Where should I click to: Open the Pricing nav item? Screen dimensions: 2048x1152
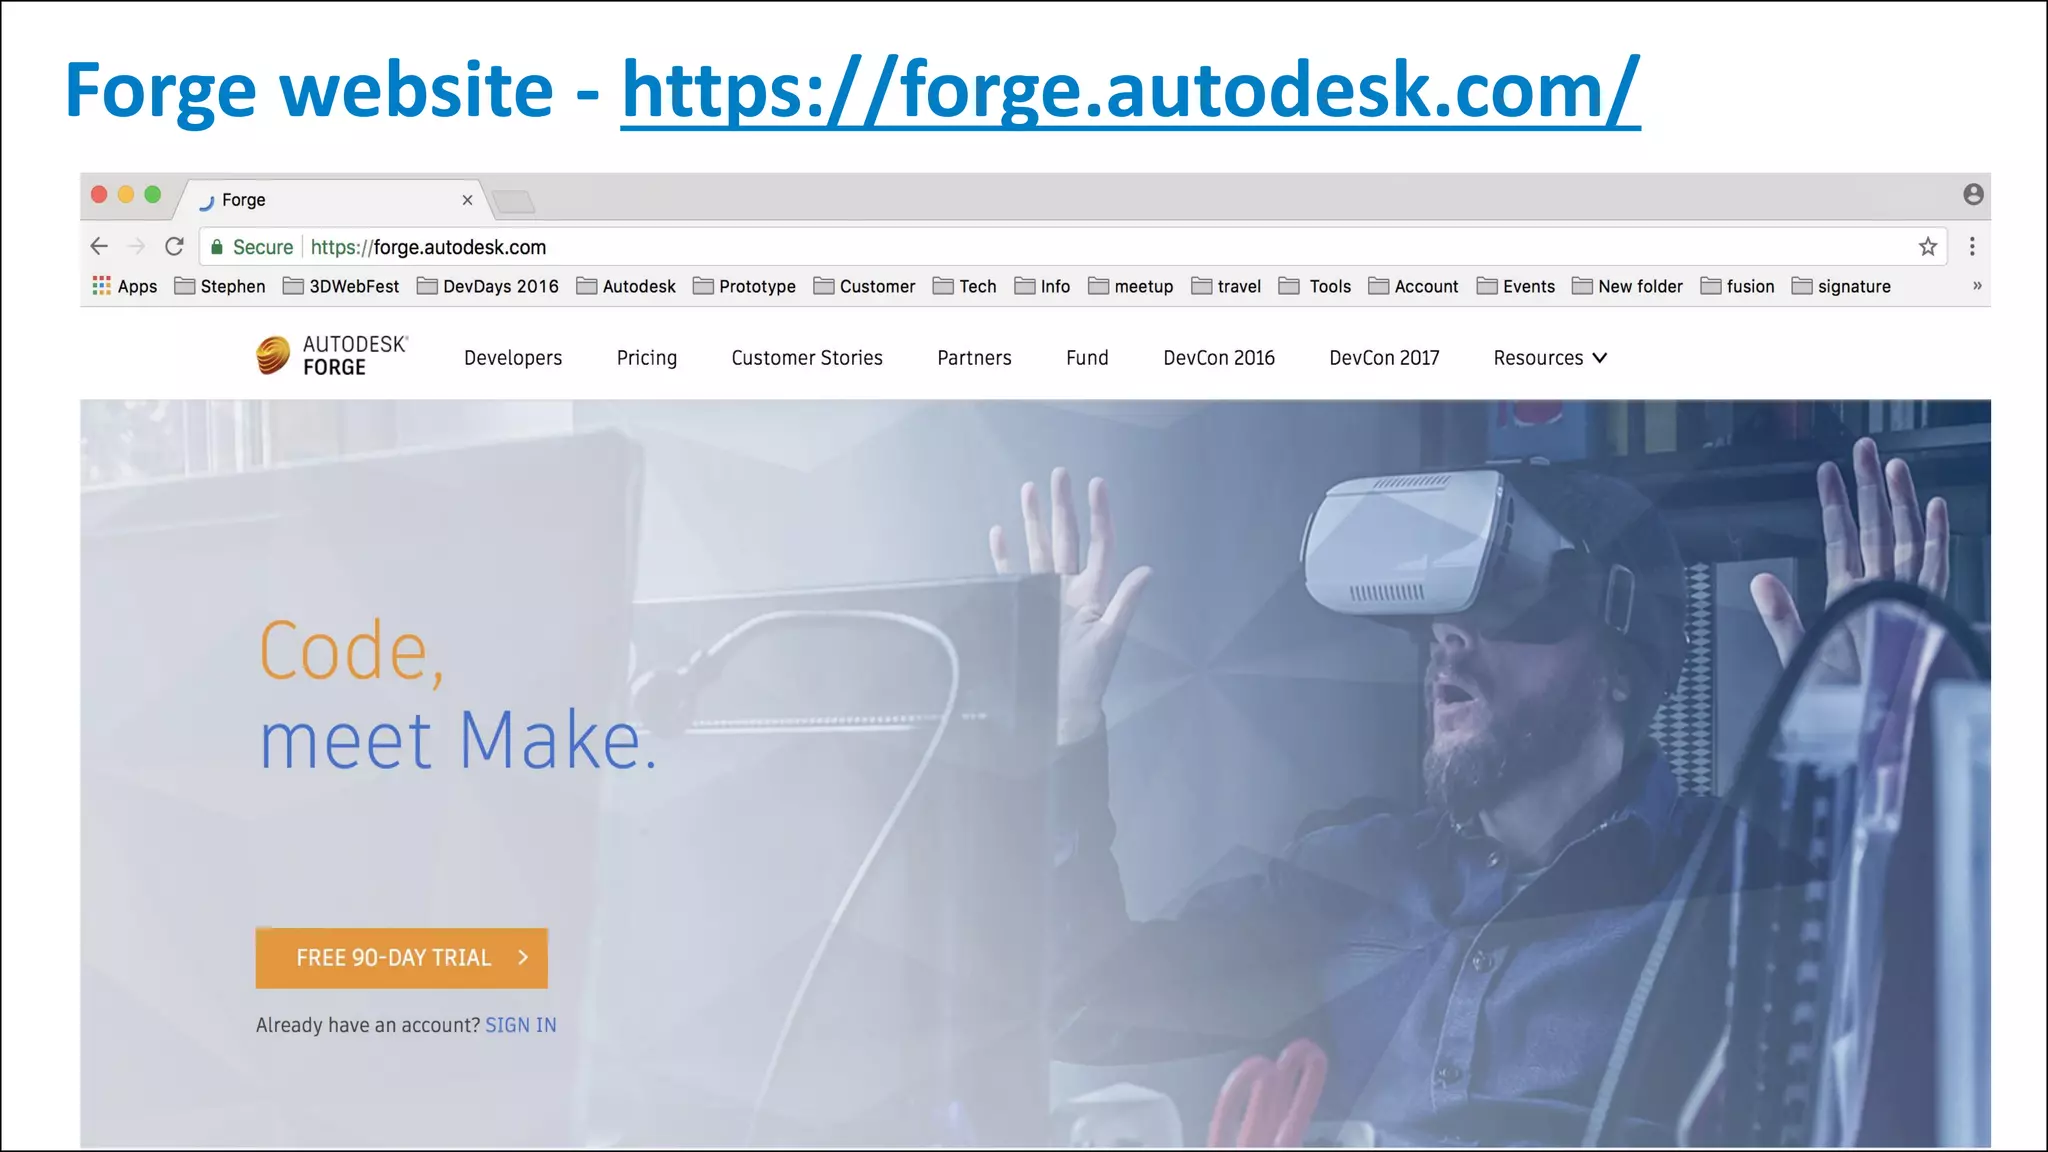[x=647, y=358]
